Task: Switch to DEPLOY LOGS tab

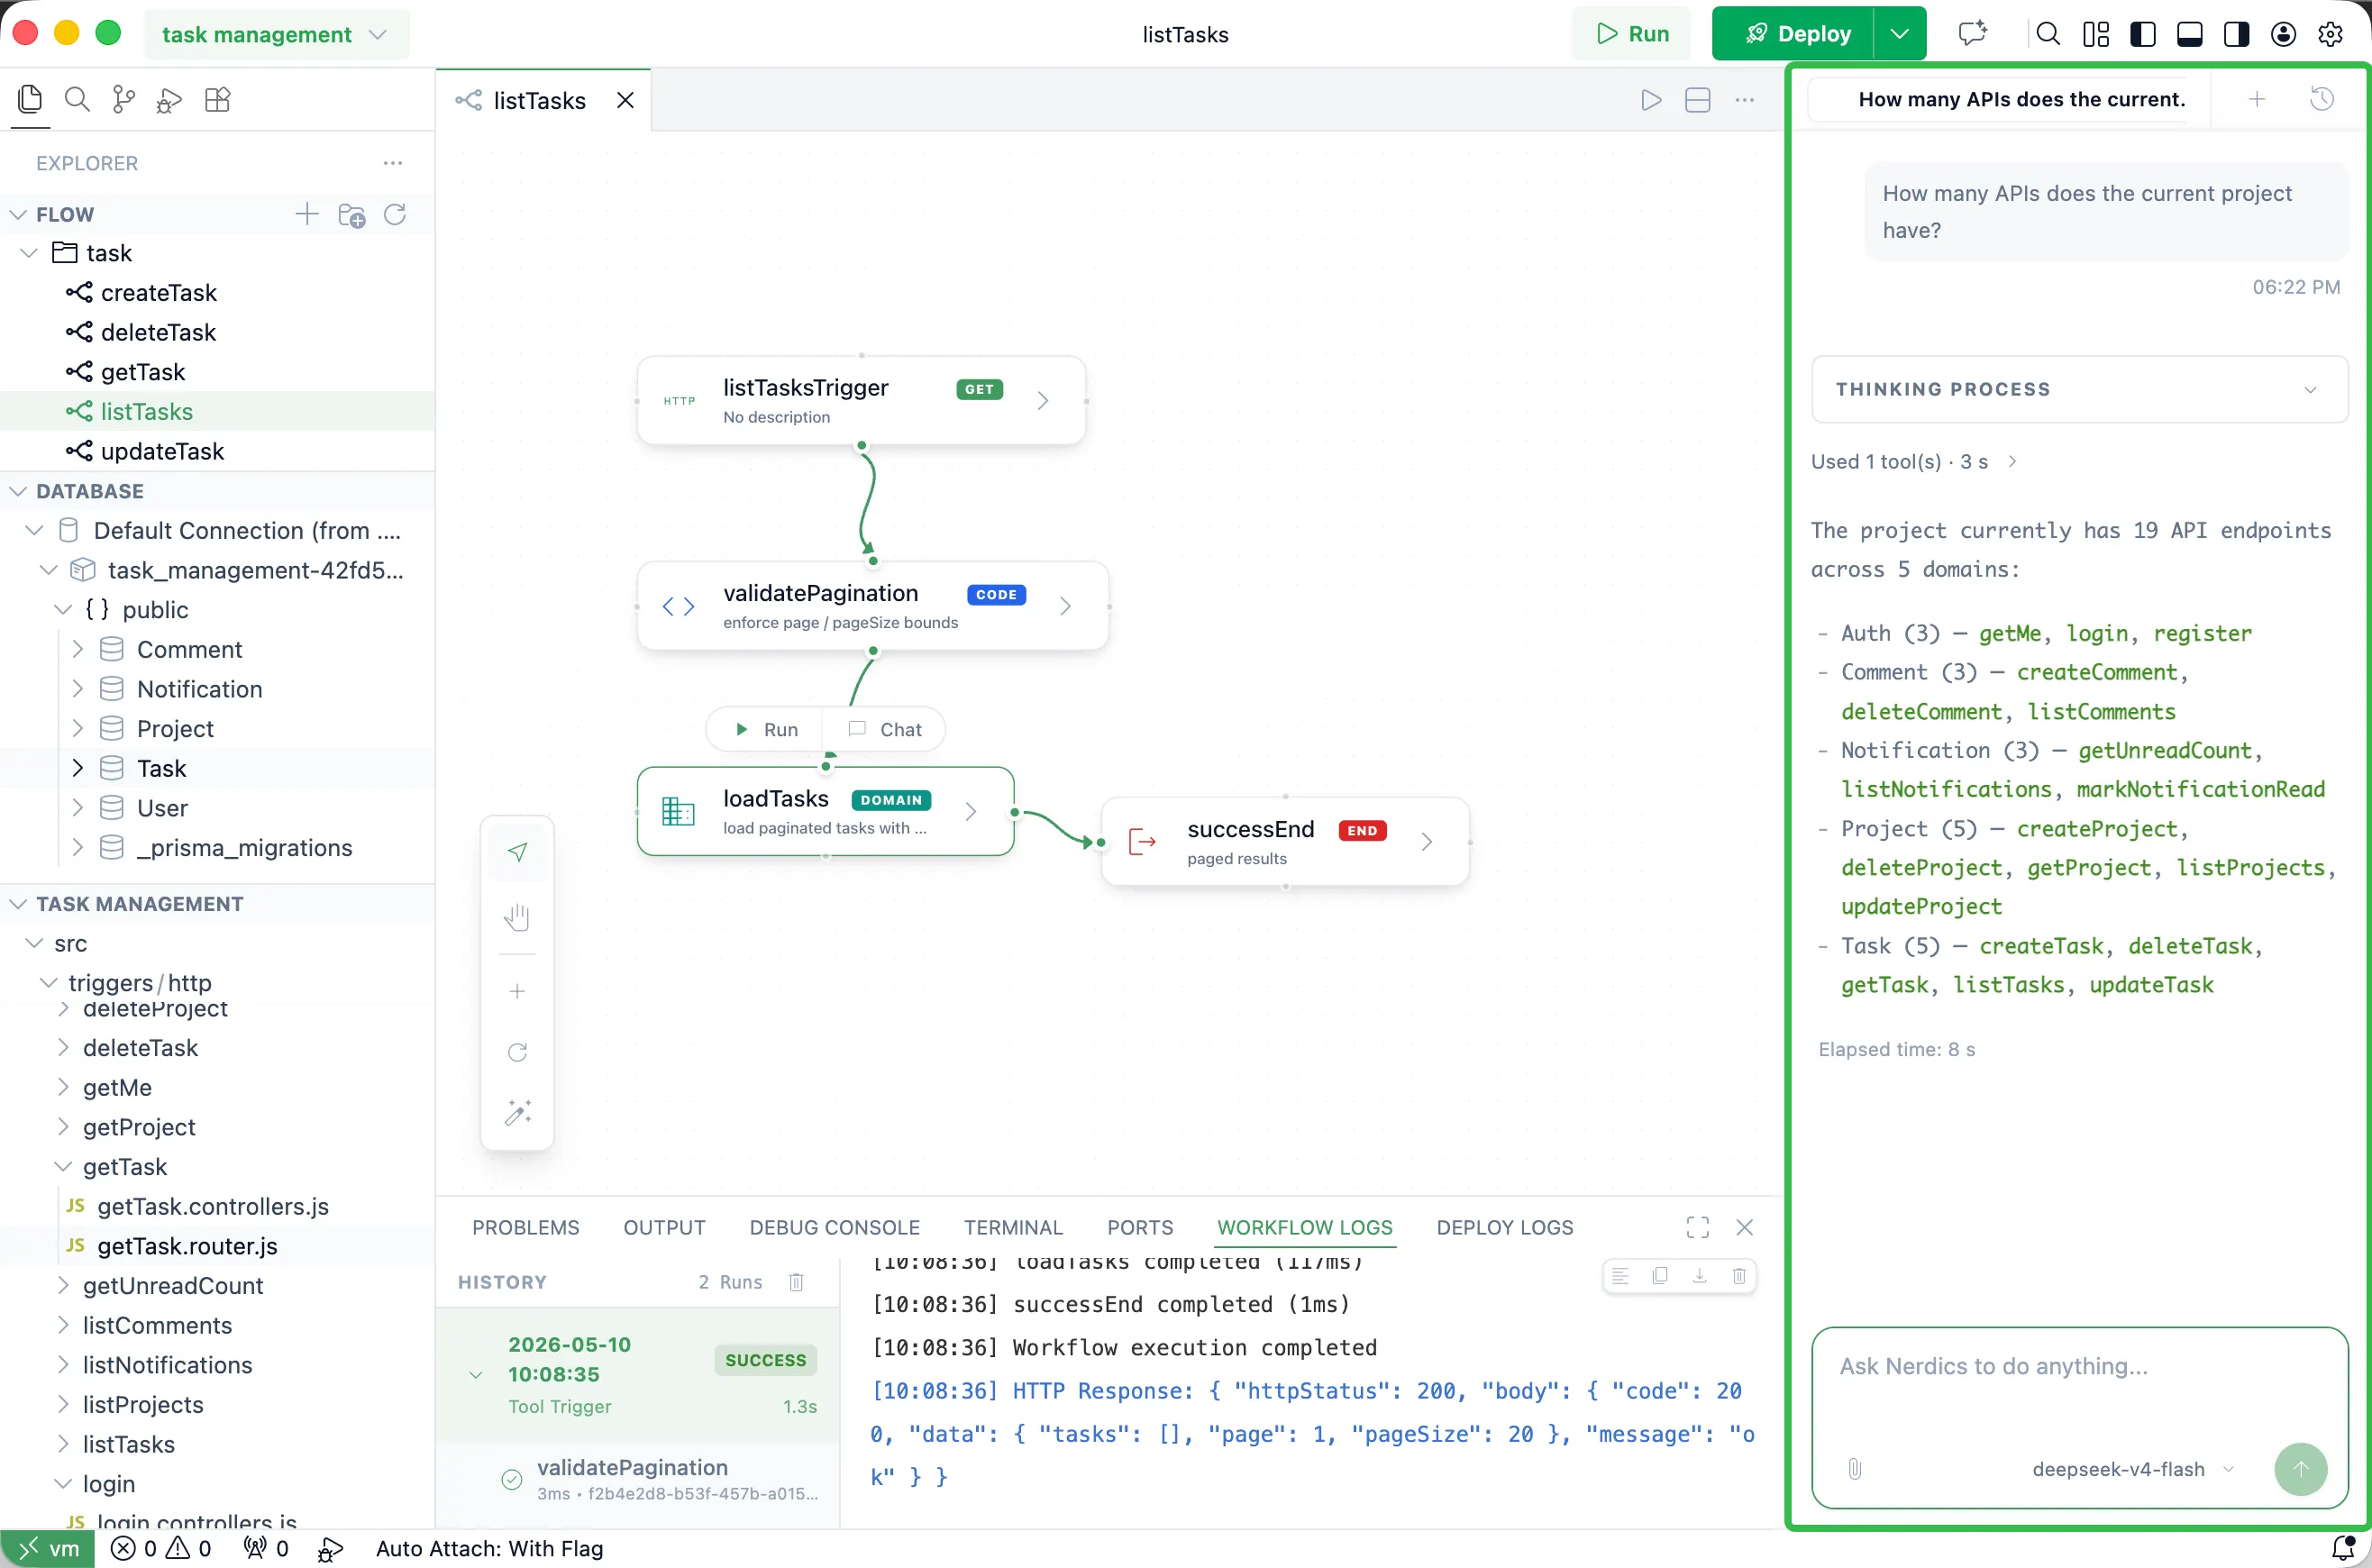Action: 1504,1227
